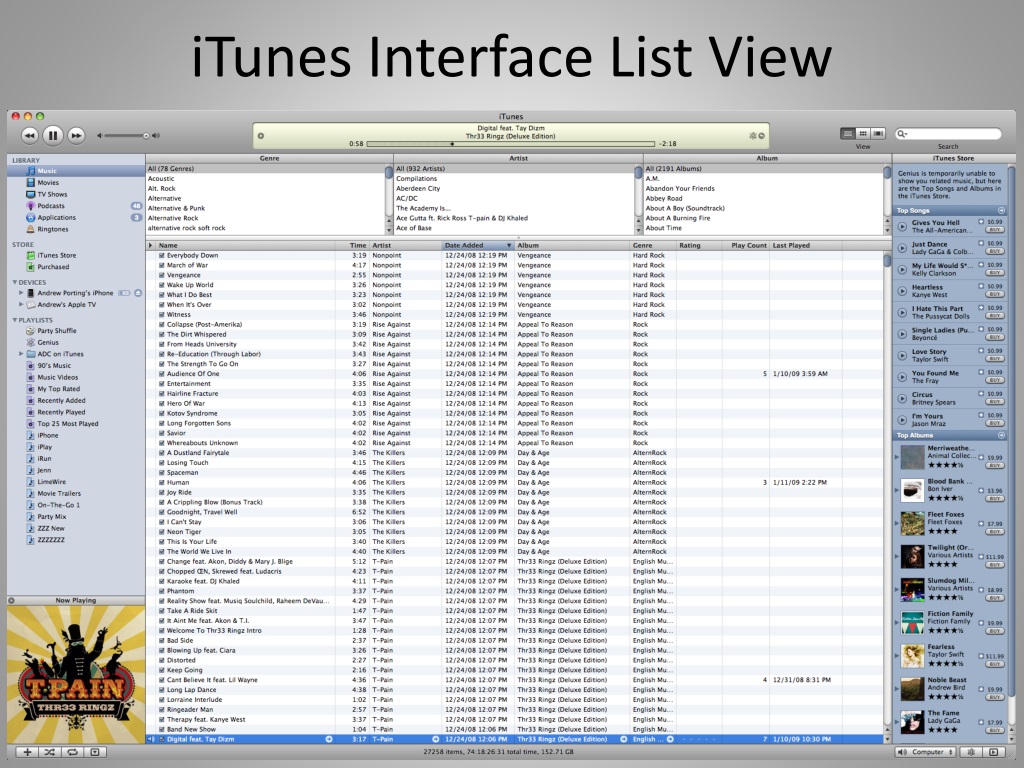This screenshot has width=1024, height=768.
Task: Select Alt. Rock in the Genre list
Action: point(162,188)
